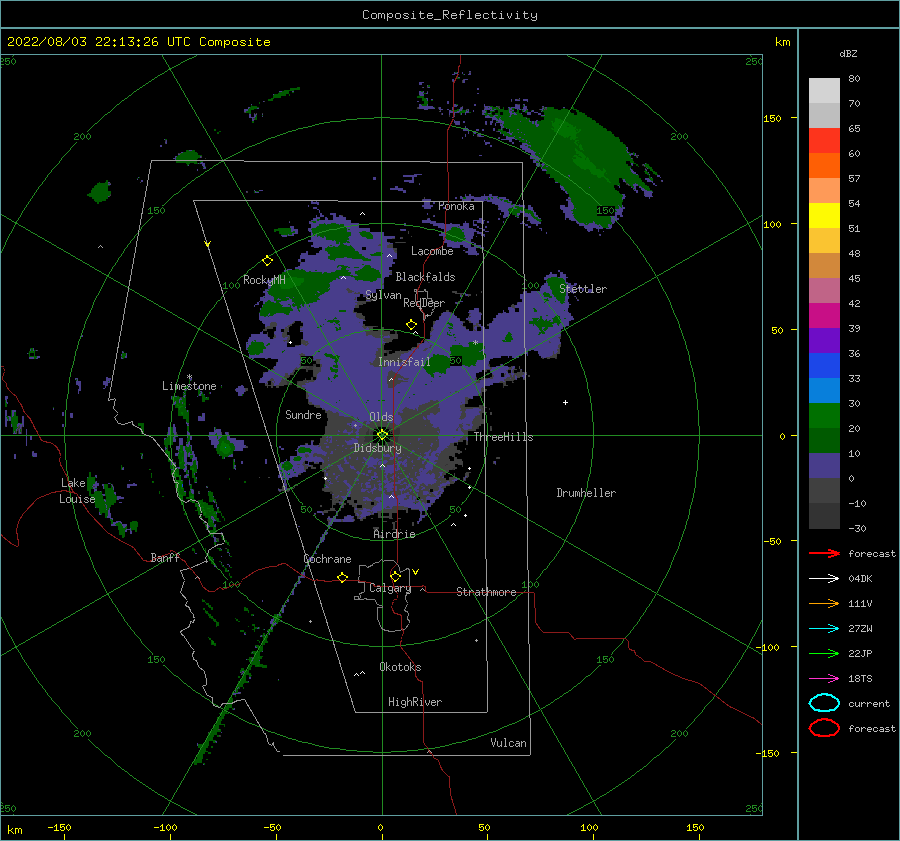Image resolution: width=900 pixels, height=841 pixels.
Task: Click the white 04DK arrow in legend
Action: 824,578
